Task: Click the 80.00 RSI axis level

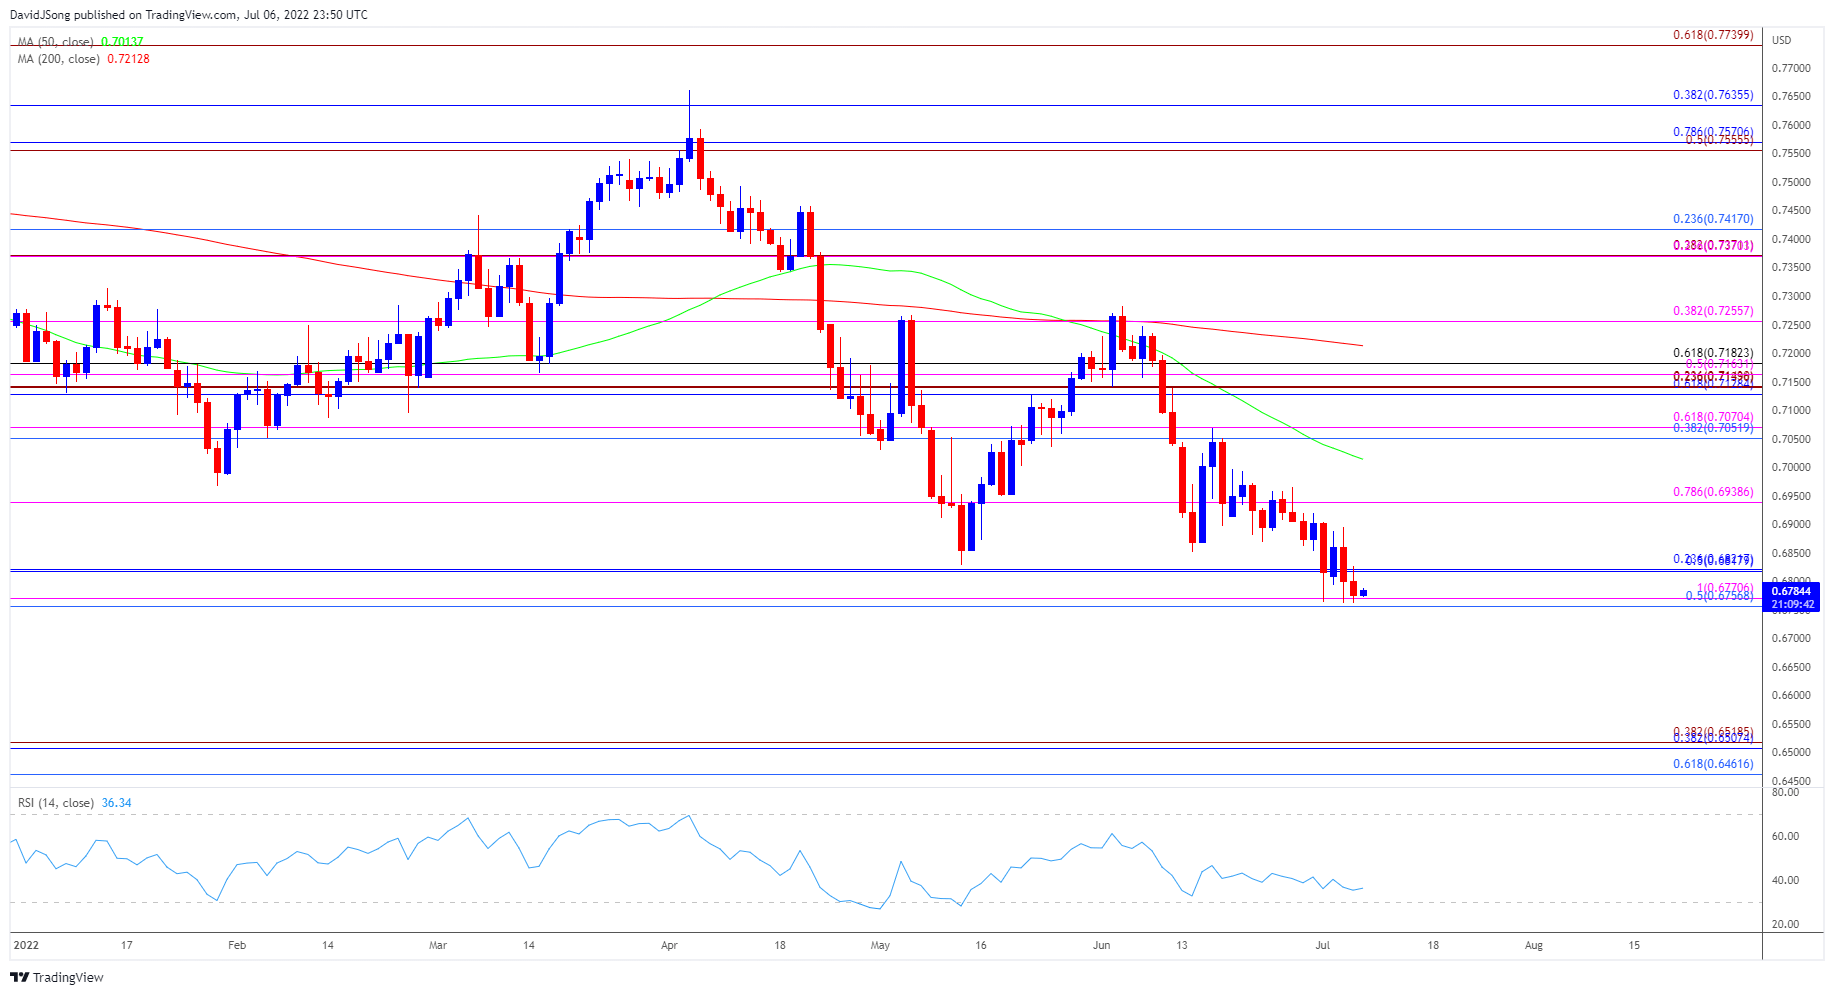Action: coord(1785,792)
